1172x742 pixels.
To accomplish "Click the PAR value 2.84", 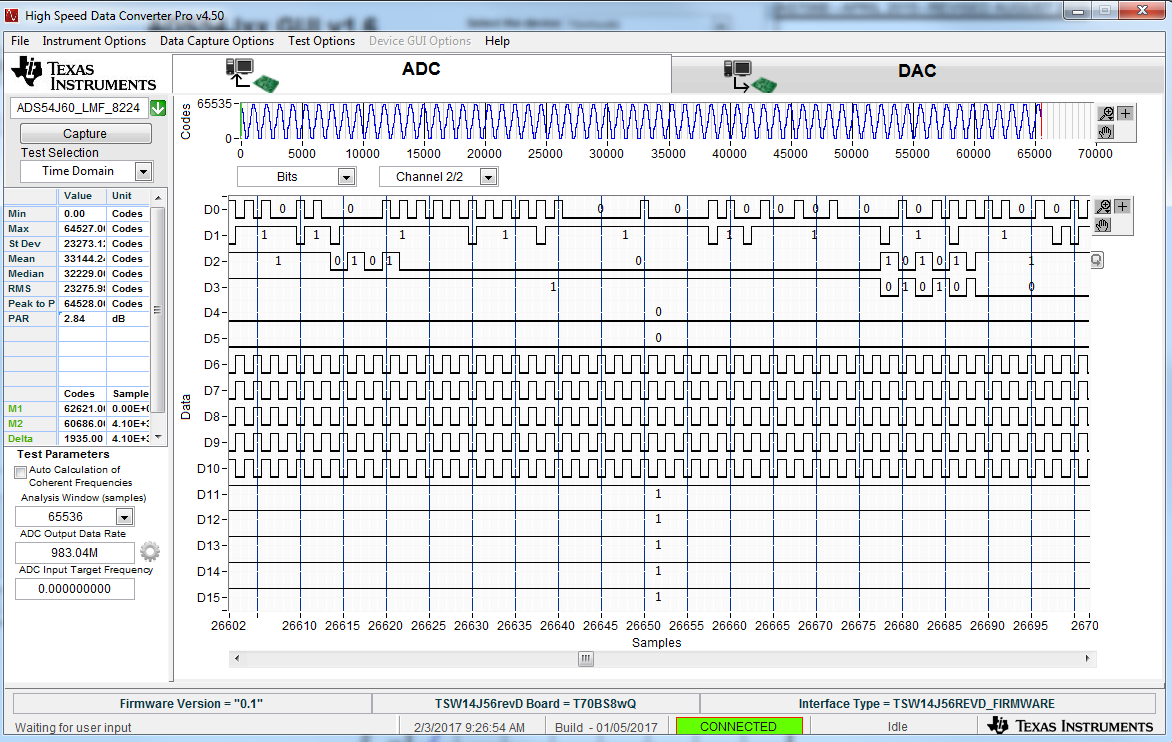I will tap(82, 318).
